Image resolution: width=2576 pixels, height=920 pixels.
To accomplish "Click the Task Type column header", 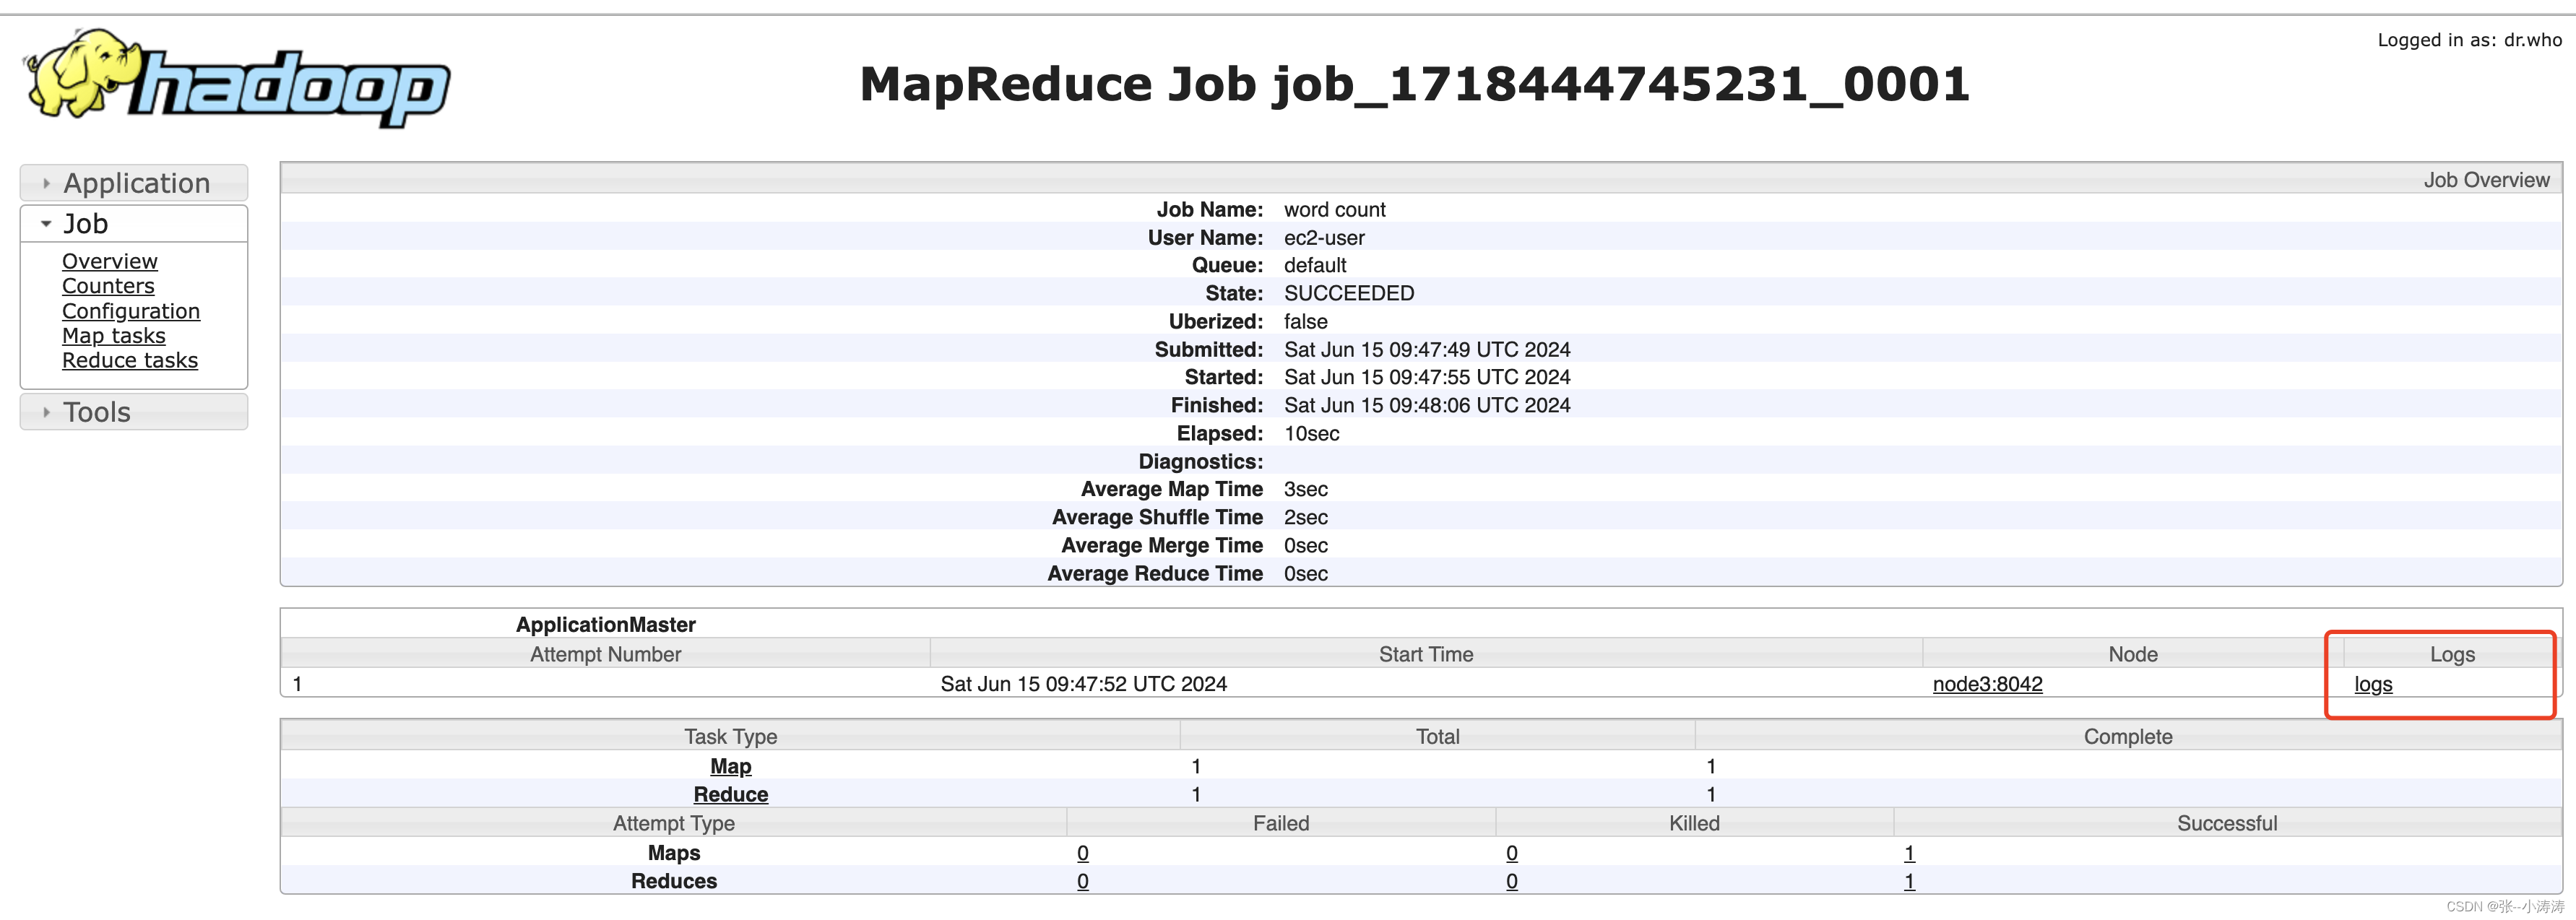I will 730,736.
